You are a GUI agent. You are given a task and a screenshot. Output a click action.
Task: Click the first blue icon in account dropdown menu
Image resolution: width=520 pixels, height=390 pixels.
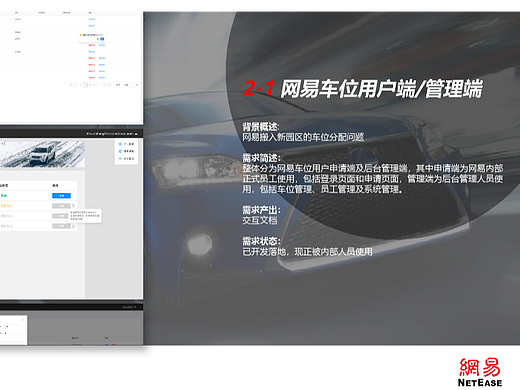tap(120, 144)
